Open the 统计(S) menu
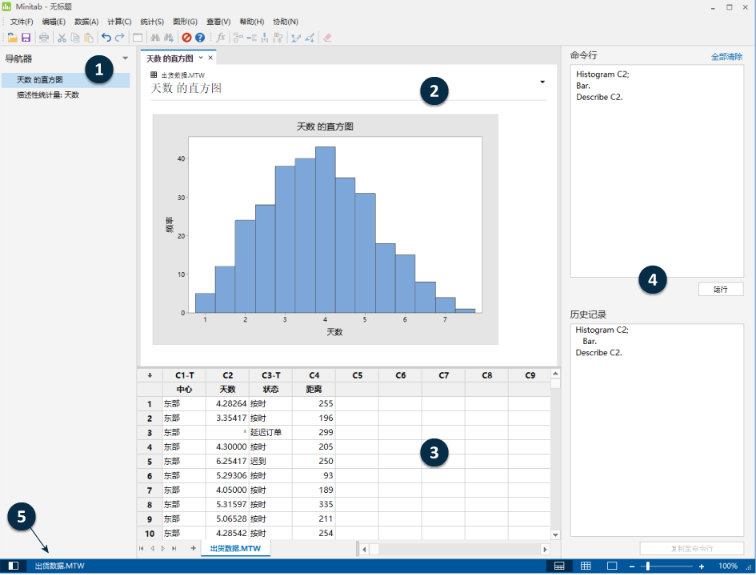This screenshot has height=575, width=756. [152, 21]
